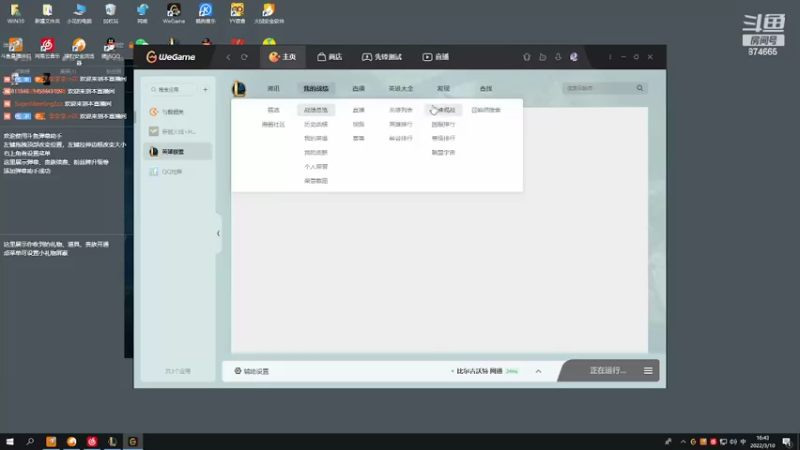800x450 pixels.
Task: Open the 发现 menu tab
Action: (443, 88)
